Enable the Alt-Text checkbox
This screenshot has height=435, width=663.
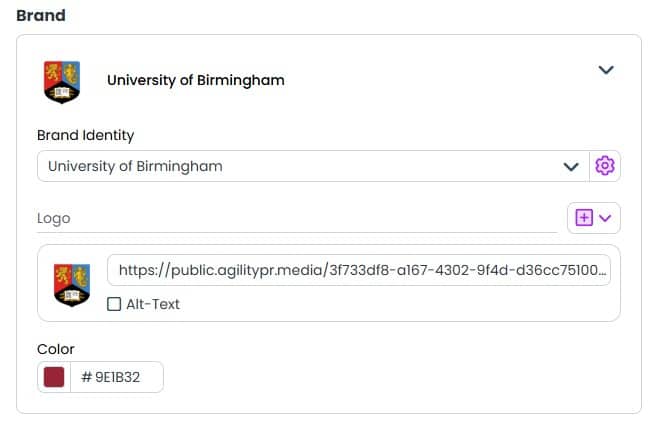tap(114, 304)
